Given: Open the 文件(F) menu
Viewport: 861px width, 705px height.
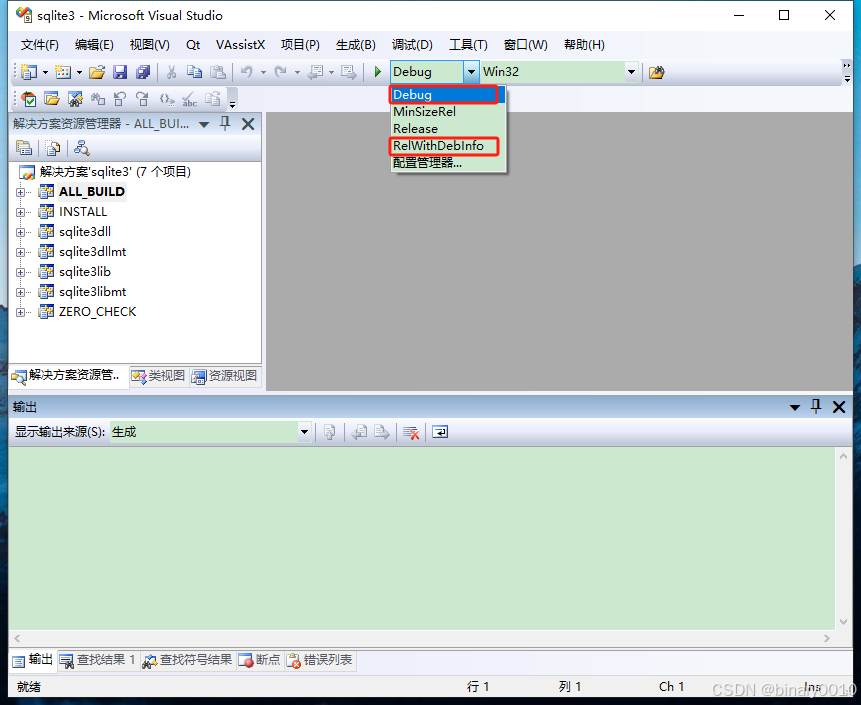Looking at the screenshot, I should coord(39,45).
